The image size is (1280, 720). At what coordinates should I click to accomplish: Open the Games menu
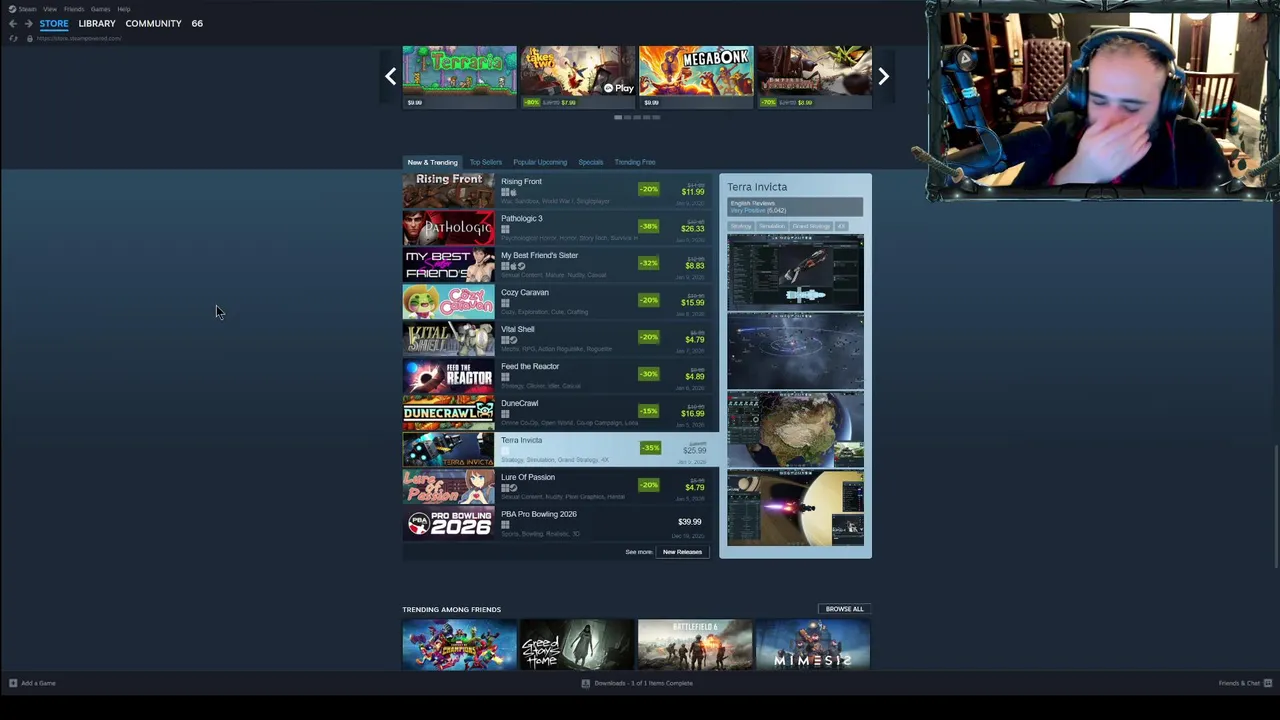click(100, 9)
